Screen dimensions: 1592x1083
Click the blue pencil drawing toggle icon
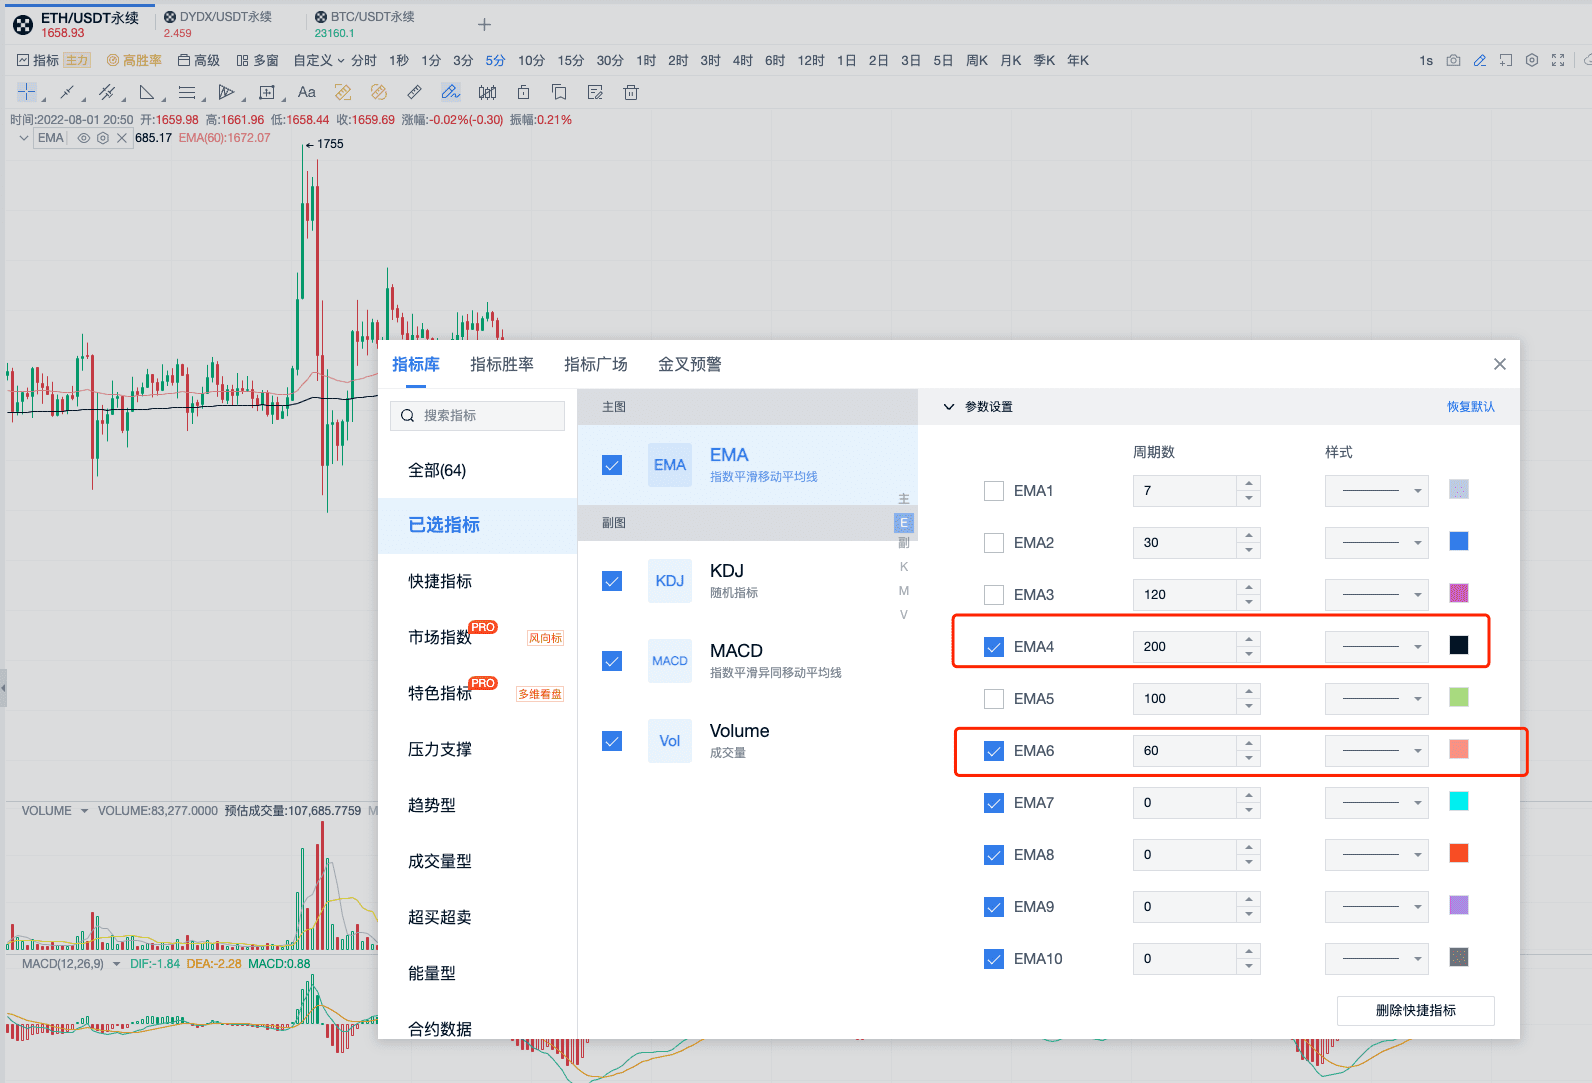coord(1480,61)
